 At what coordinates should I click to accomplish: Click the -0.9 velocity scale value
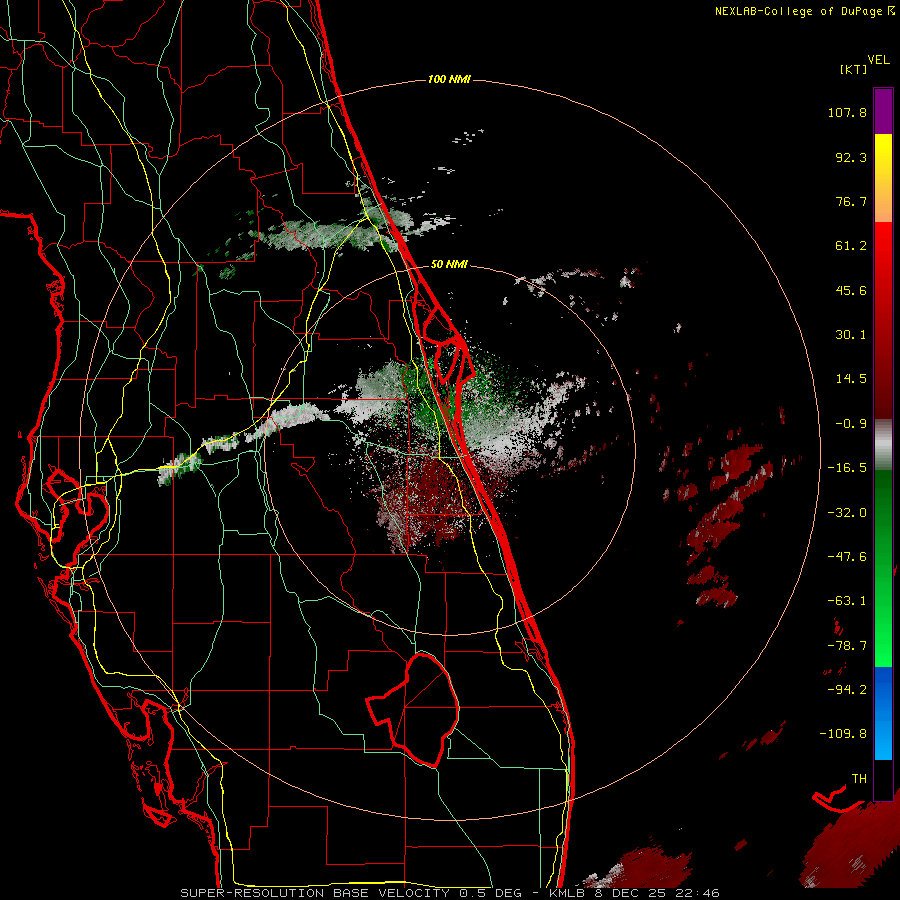851,424
